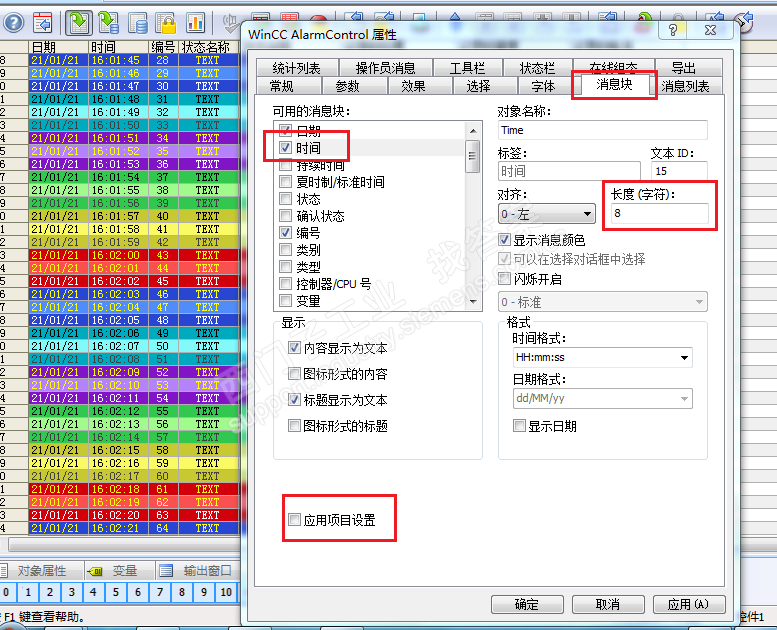Enable 闪烁开启 checkbox
777x630 pixels.
(x=504, y=279)
